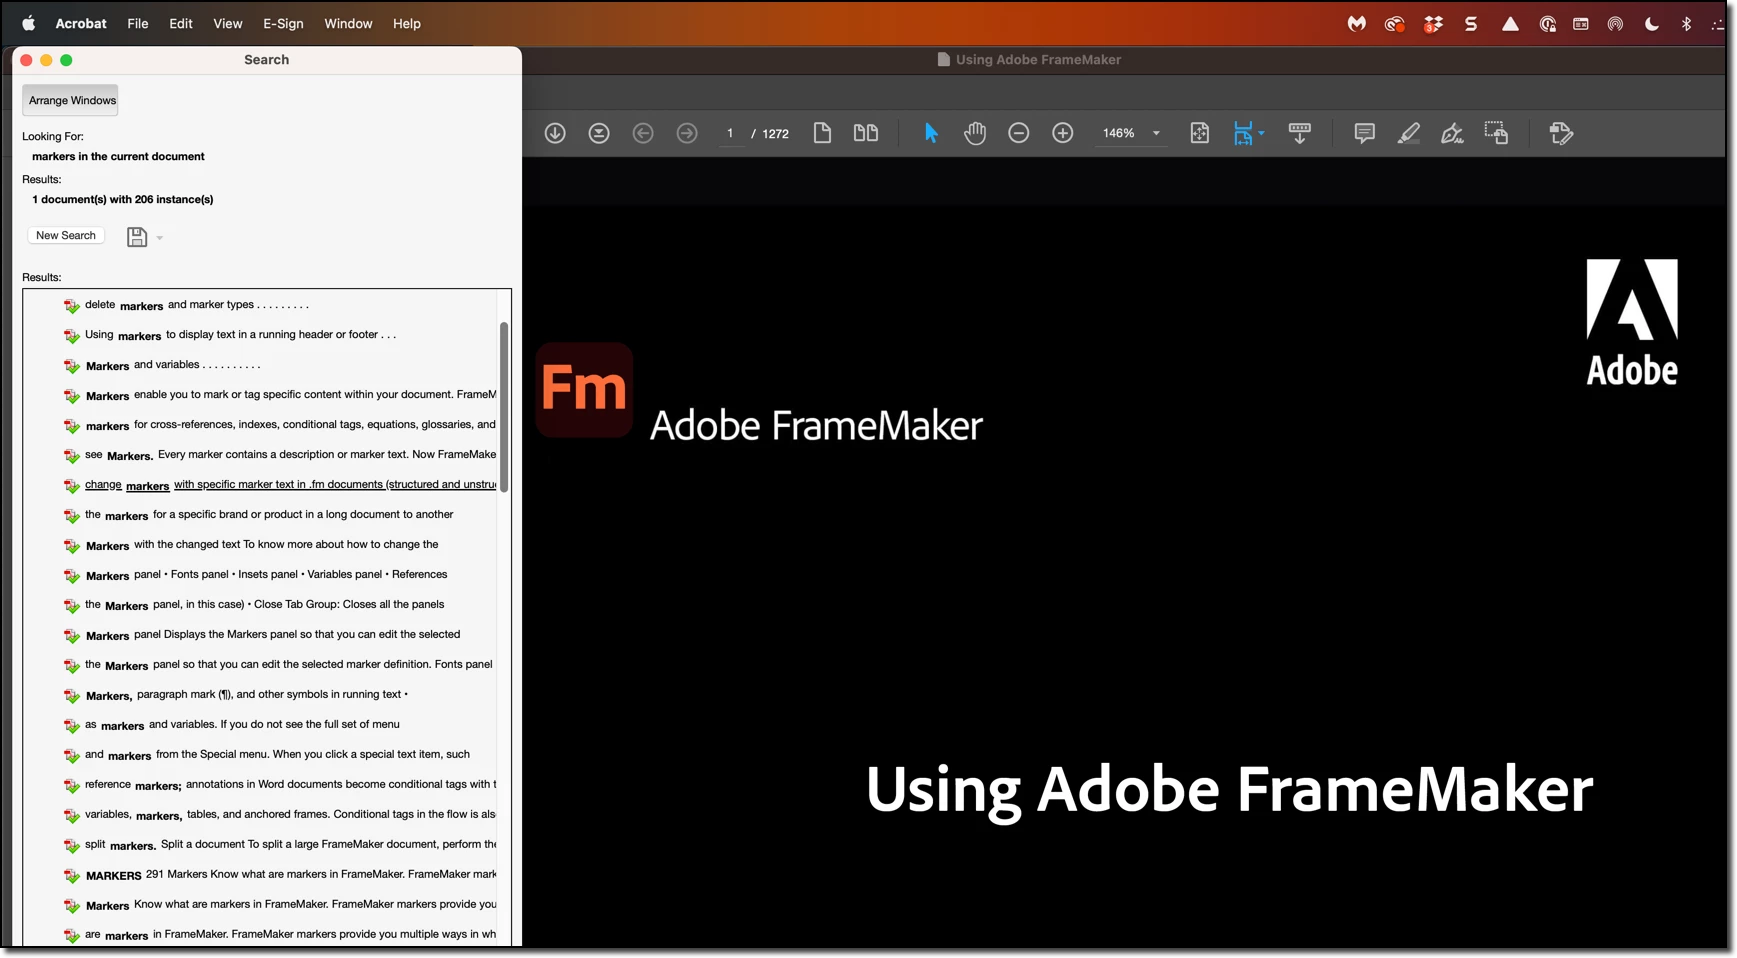Open the Window menu
The height and width of the screenshot is (958, 1737).
[x=348, y=23]
